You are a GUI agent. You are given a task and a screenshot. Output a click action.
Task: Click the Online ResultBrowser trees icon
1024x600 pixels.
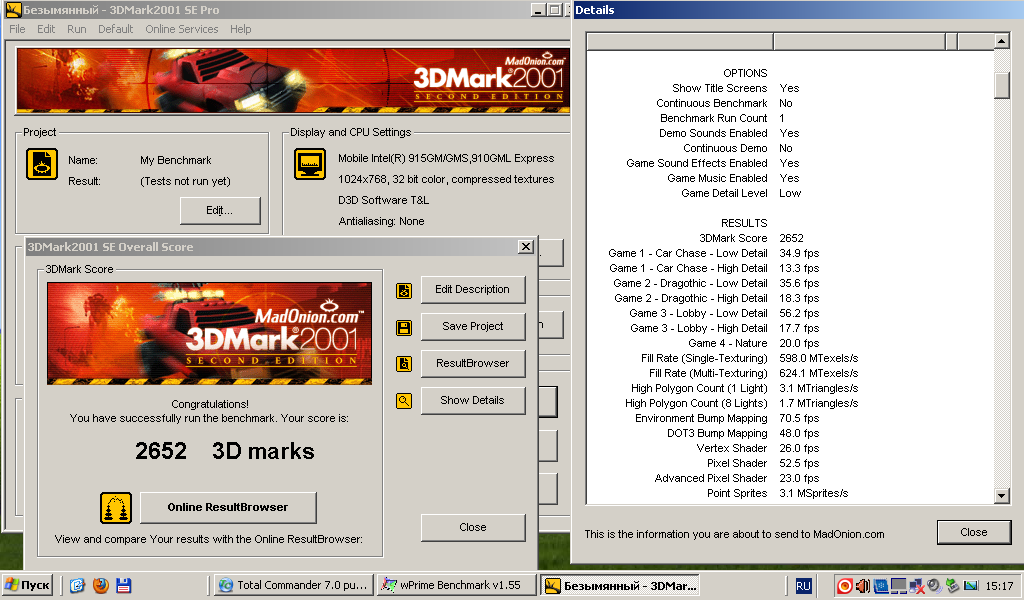pyautogui.click(x=116, y=508)
